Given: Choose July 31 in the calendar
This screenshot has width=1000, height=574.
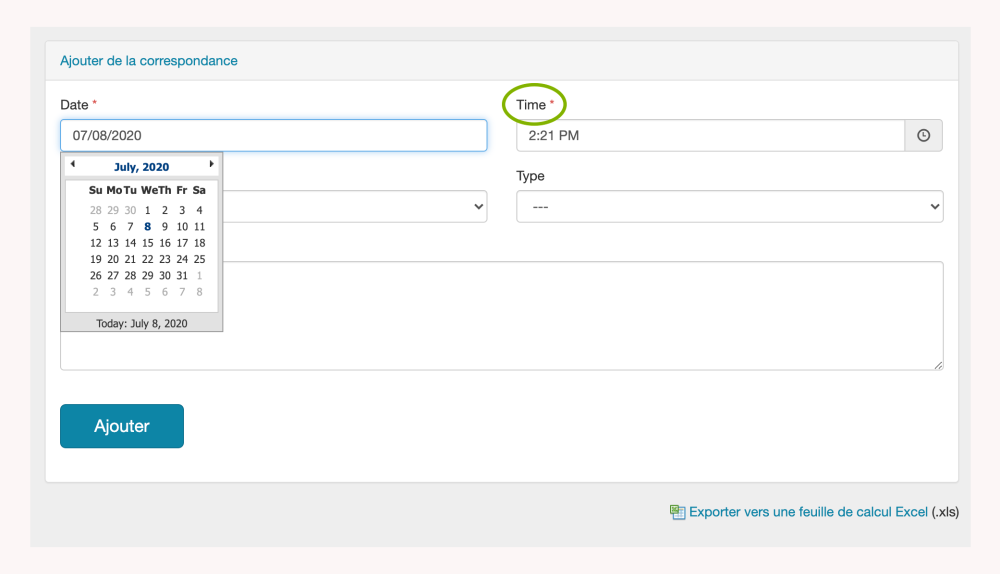Looking at the screenshot, I should [x=182, y=276].
